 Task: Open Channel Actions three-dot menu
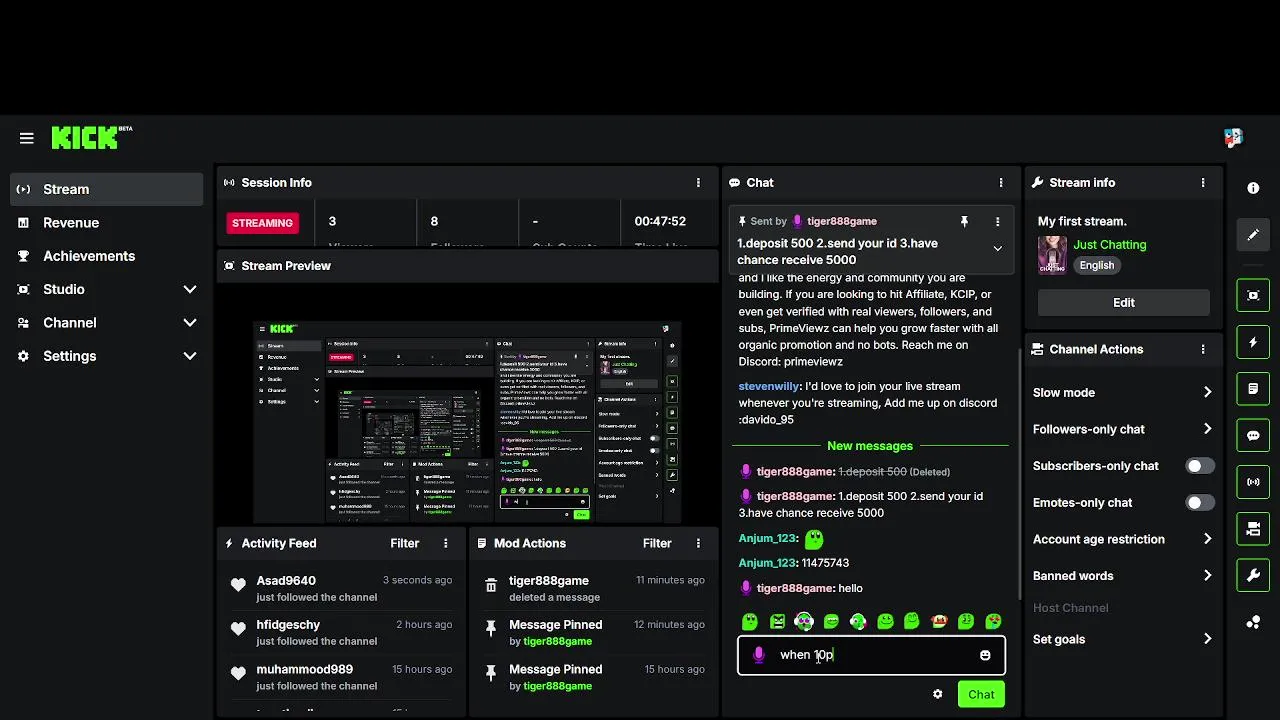tap(1203, 349)
